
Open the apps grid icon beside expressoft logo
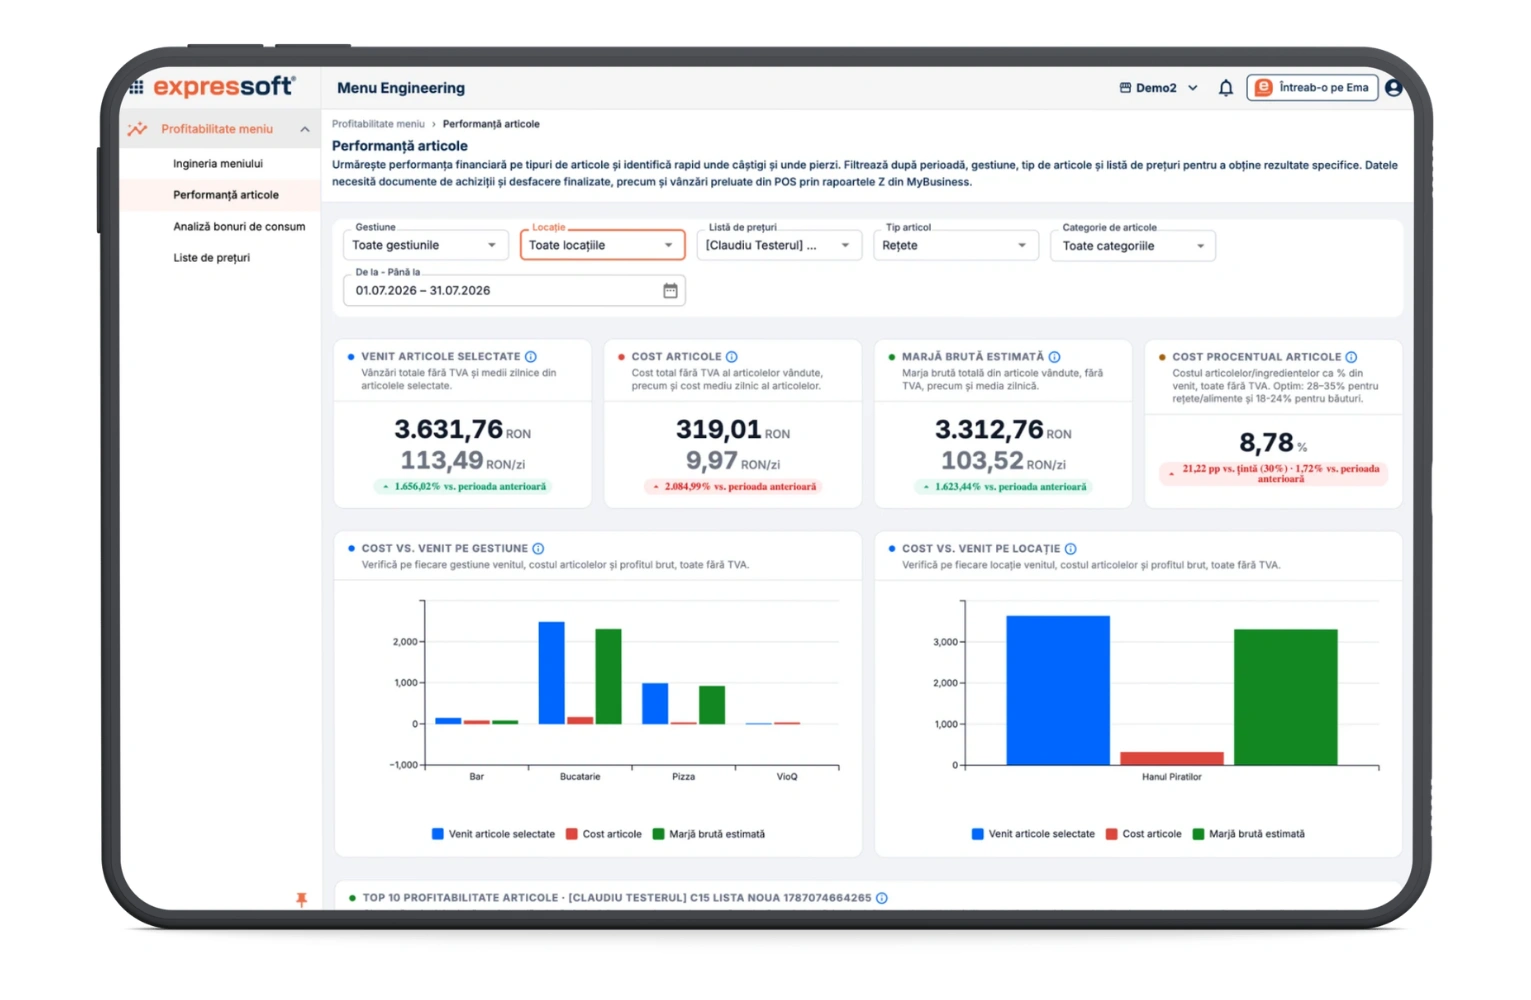[x=137, y=87]
